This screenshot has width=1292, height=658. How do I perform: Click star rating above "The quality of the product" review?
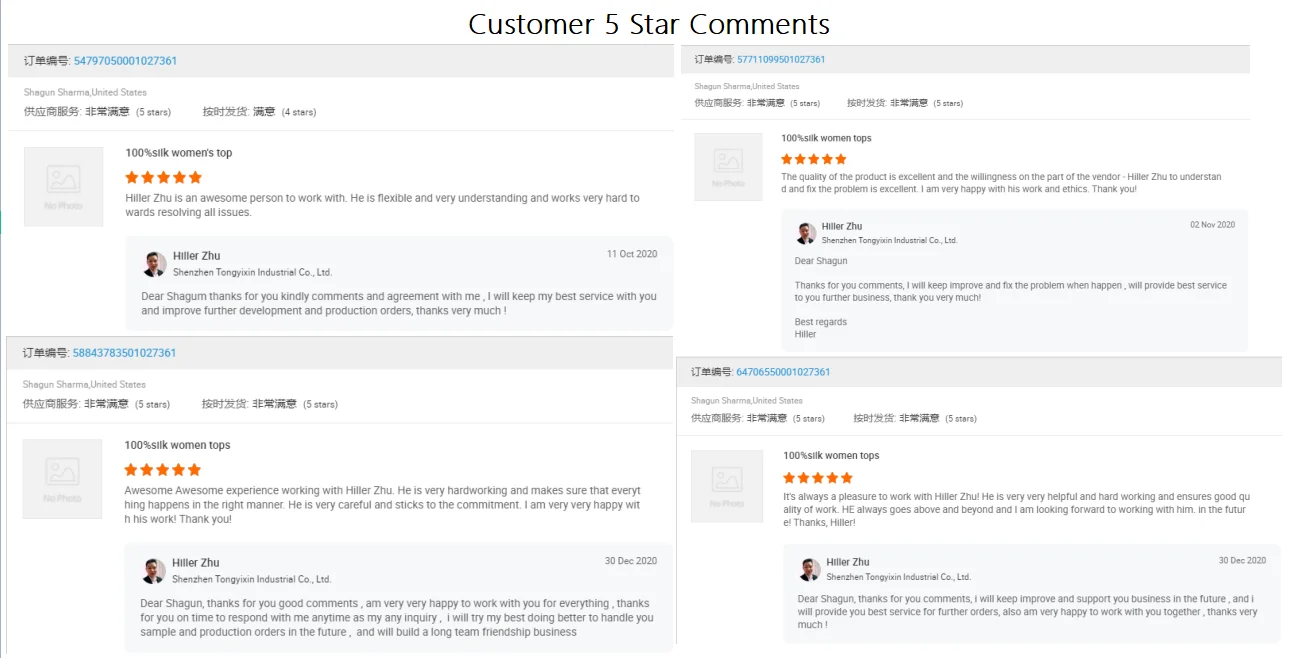click(x=813, y=159)
